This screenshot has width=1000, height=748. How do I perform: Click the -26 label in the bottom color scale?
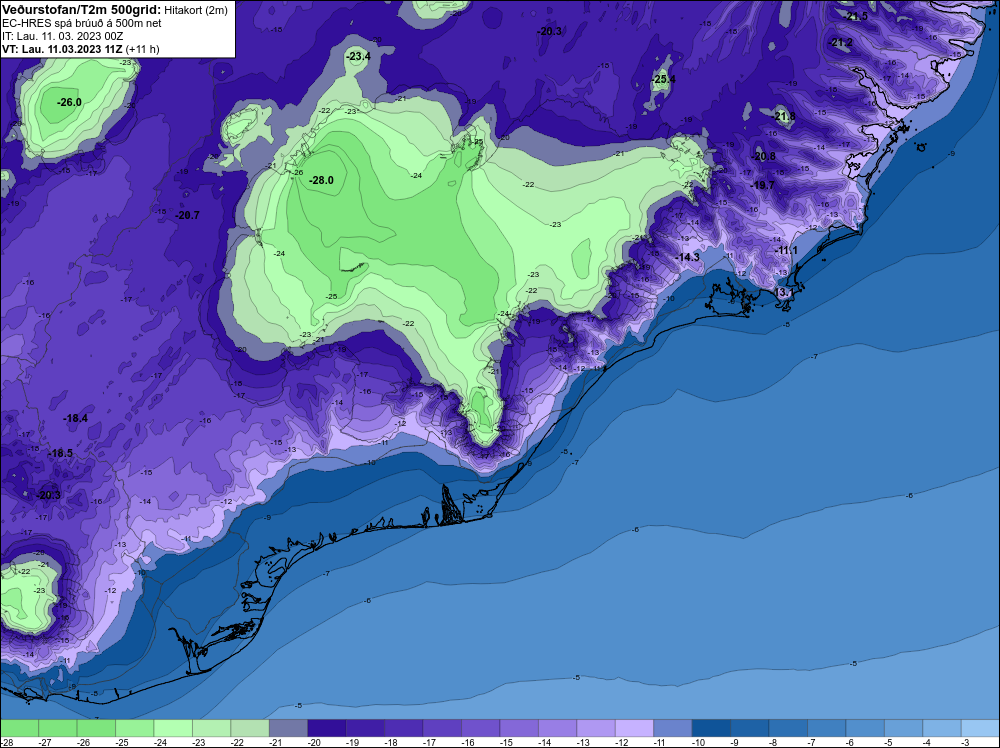[83, 742]
